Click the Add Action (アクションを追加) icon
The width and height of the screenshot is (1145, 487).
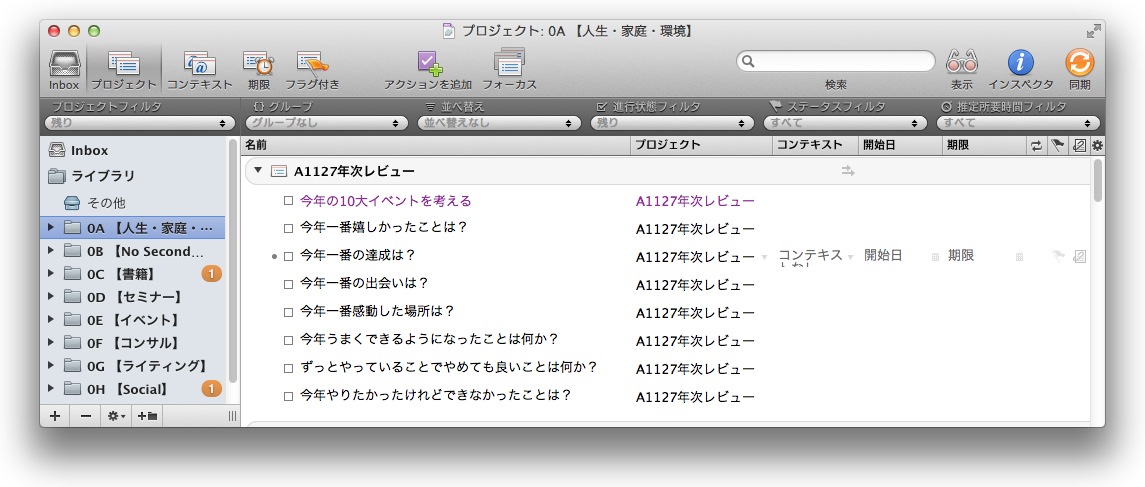(428, 68)
